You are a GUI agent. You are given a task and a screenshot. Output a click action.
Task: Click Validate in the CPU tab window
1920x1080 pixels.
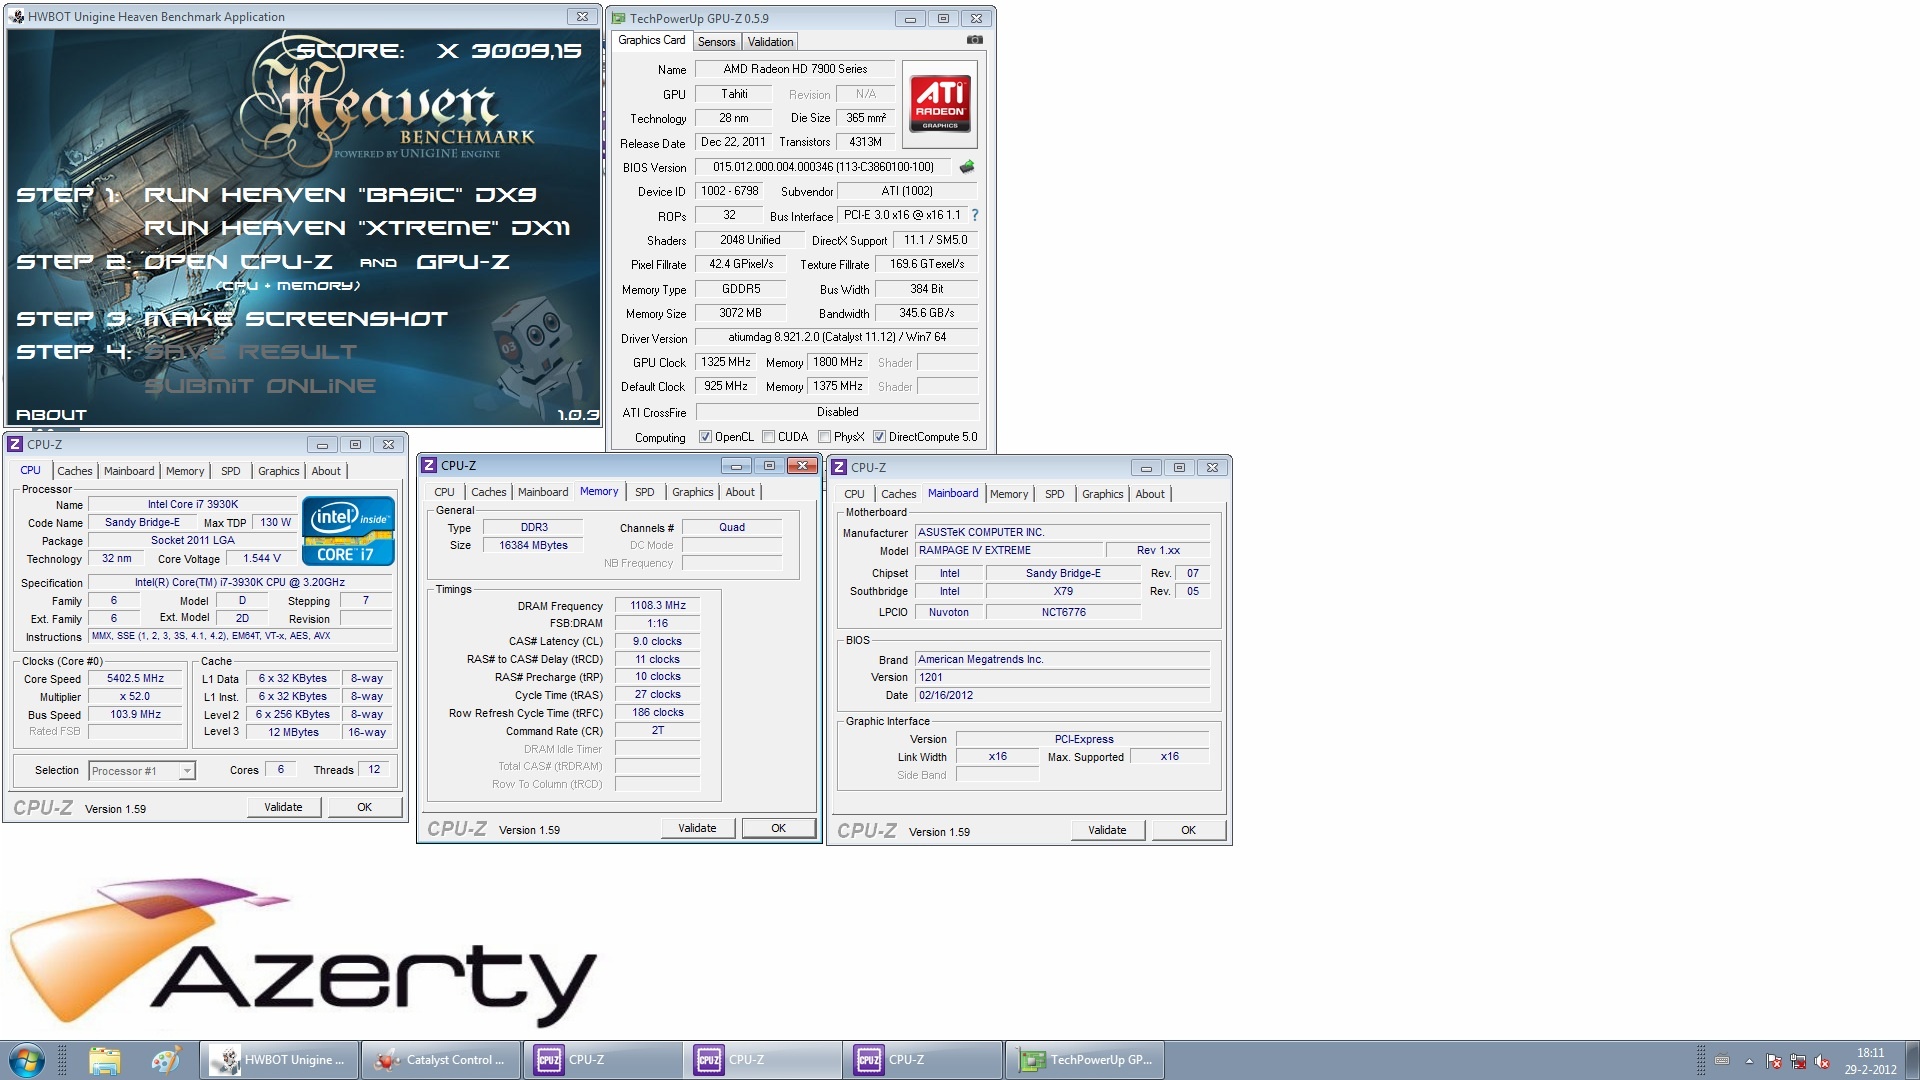(x=283, y=807)
